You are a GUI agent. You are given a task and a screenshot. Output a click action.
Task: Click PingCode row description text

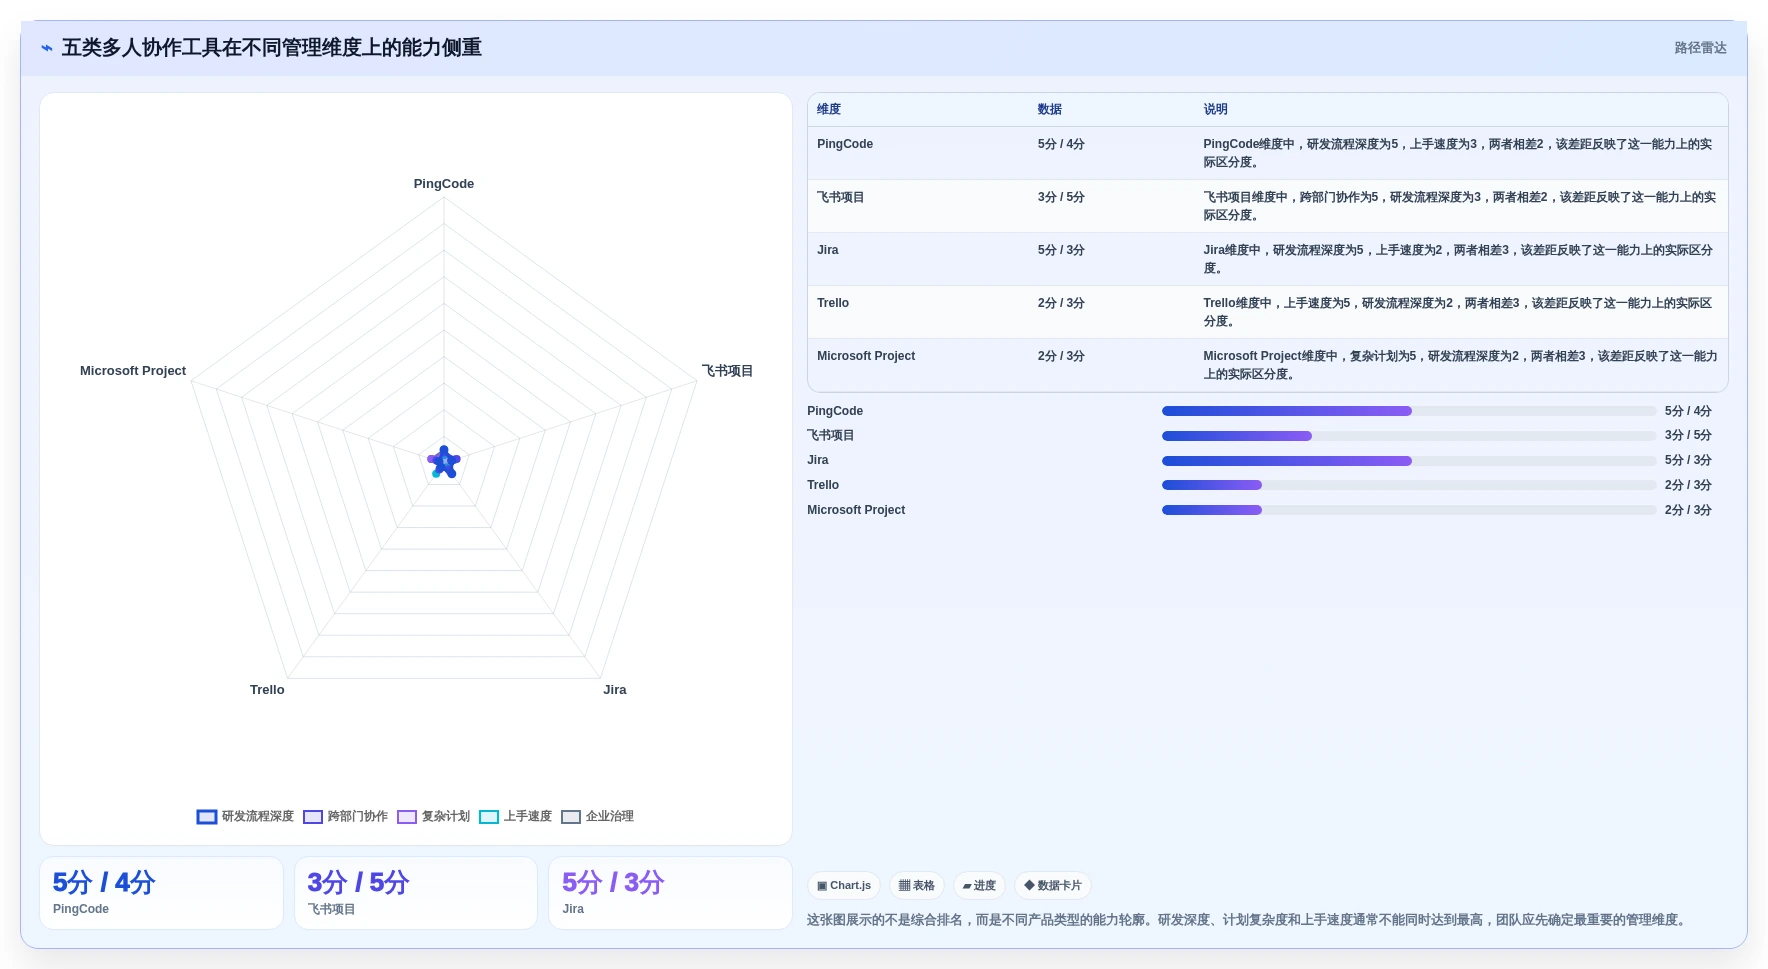coord(1458,153)
